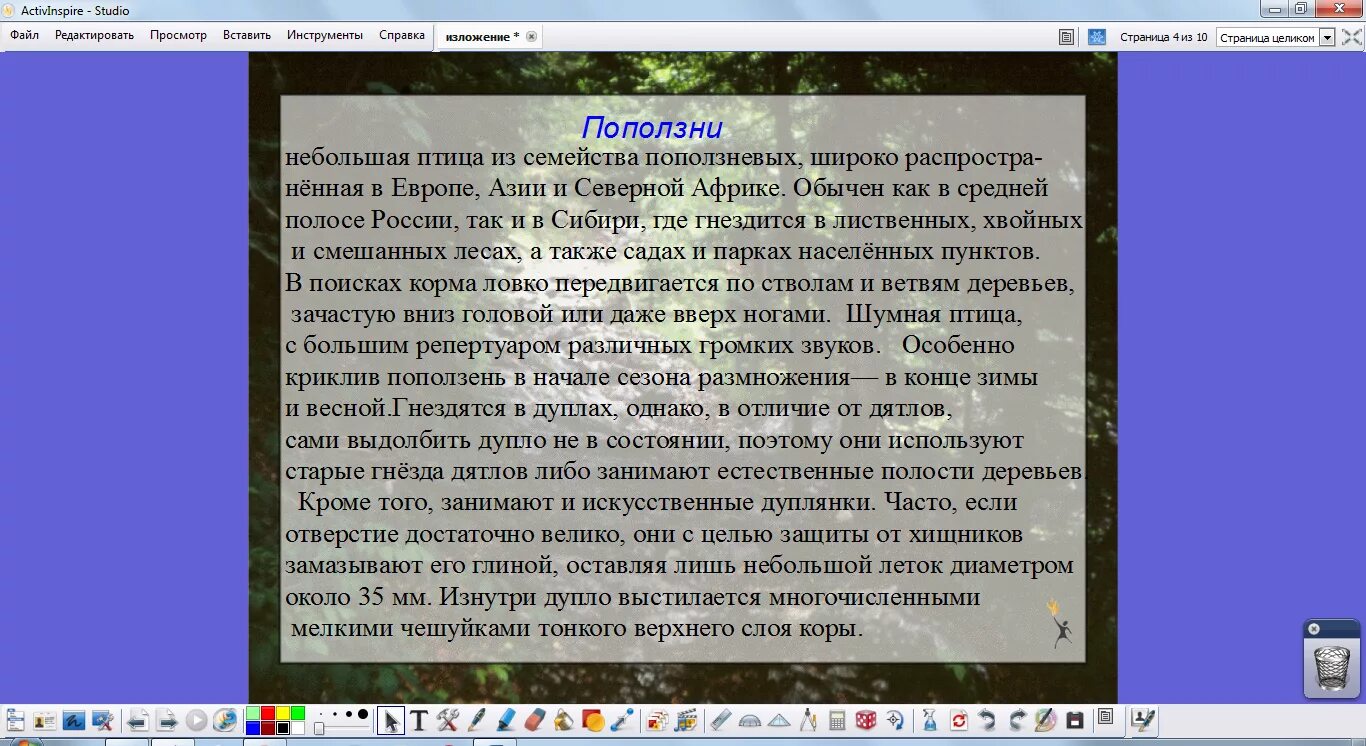Open the Редактировать menu
The image size is (1366, 746).
coord(94,35)
